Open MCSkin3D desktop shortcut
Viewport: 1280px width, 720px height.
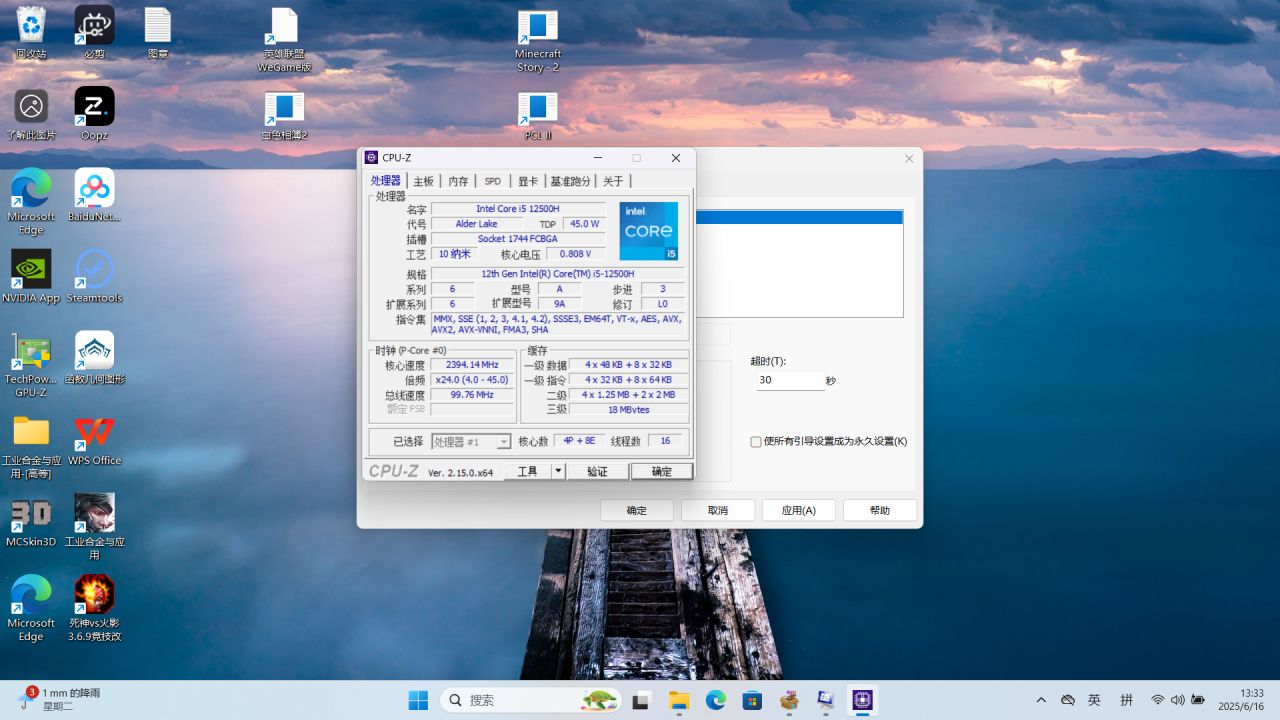[31, 514]
